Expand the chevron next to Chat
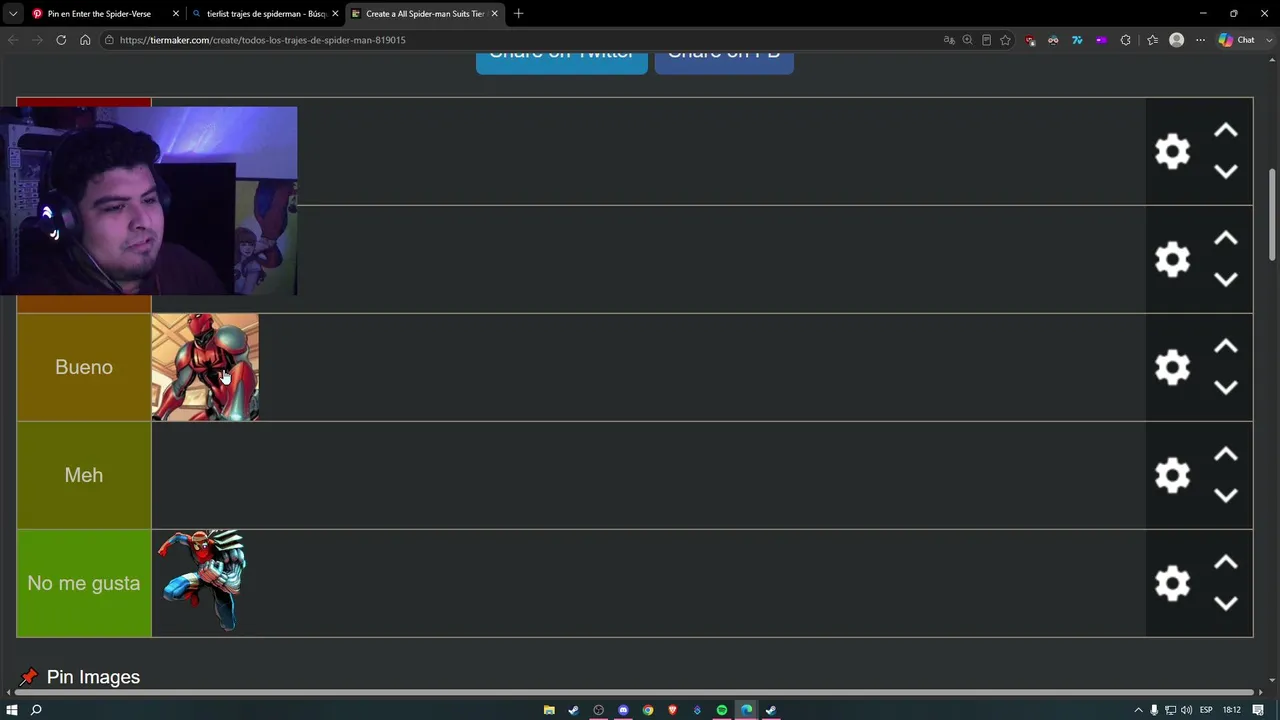This screenshot has width=1280, height=720. point(1267,40)
